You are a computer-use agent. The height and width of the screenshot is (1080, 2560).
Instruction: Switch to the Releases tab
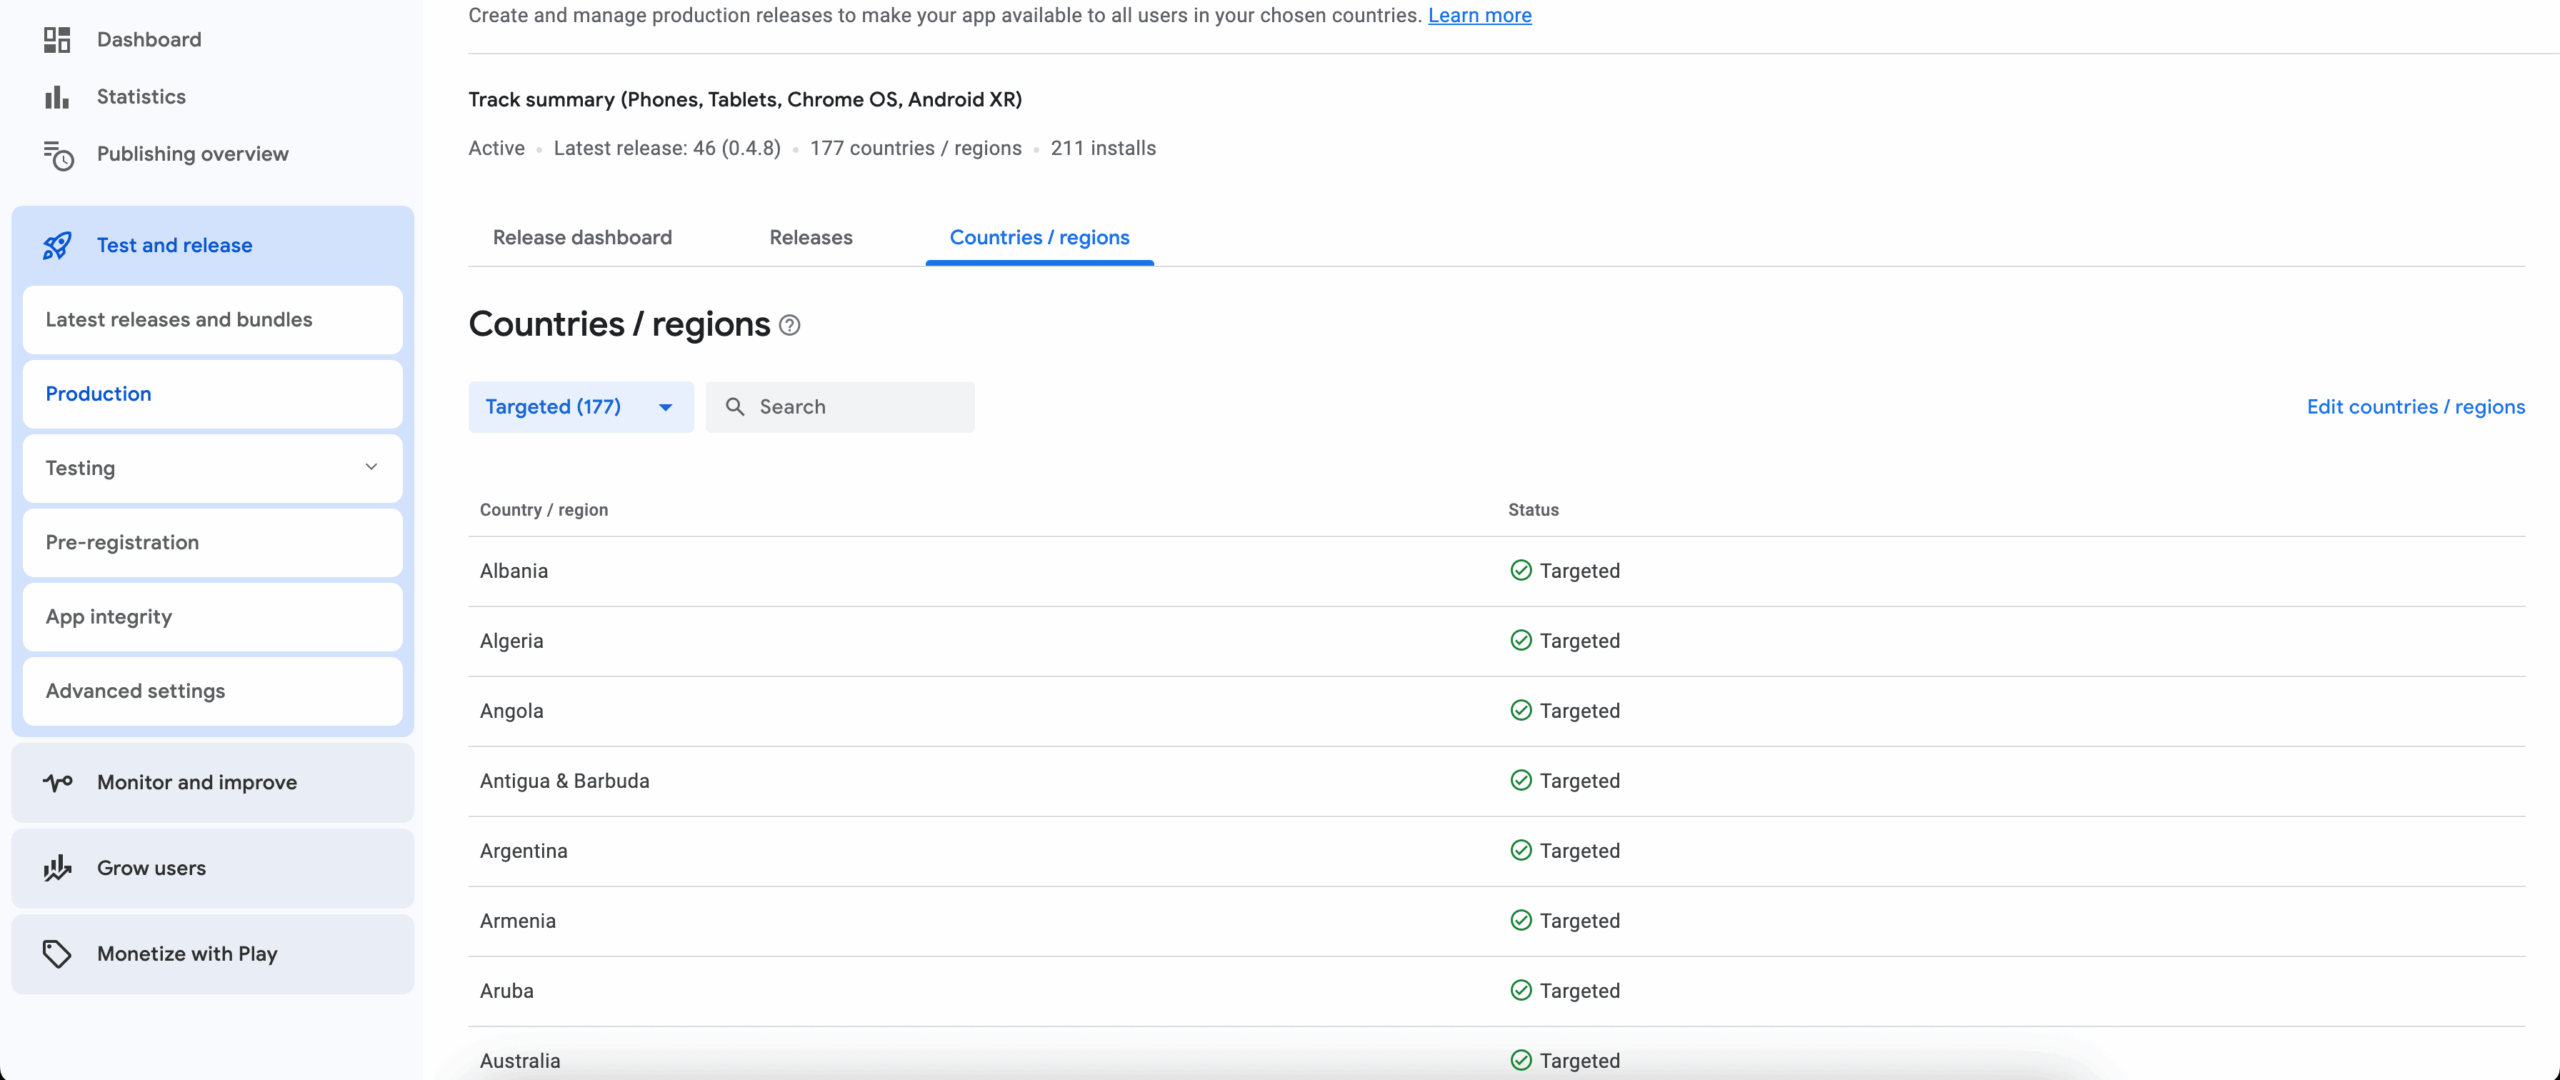pos(810,237)
